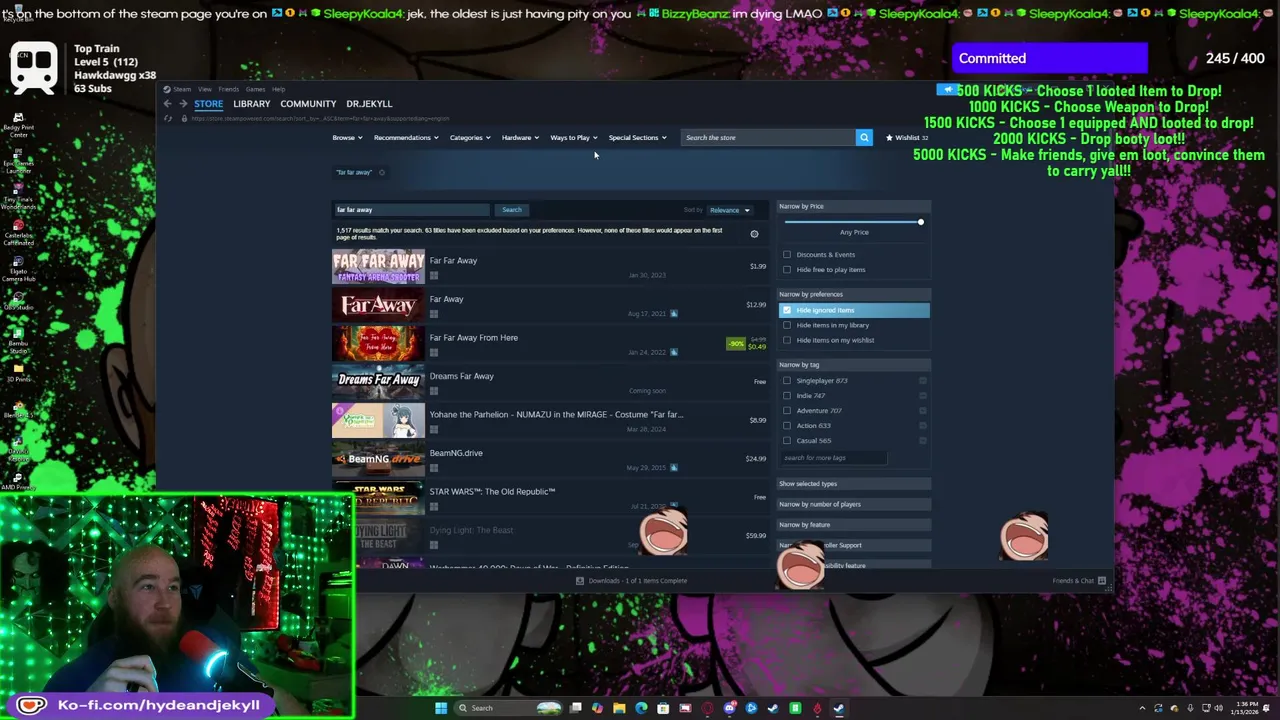
Task: Open the Friends menu in the menu bar
Action: pyautogui.click(x=229, y=89)
